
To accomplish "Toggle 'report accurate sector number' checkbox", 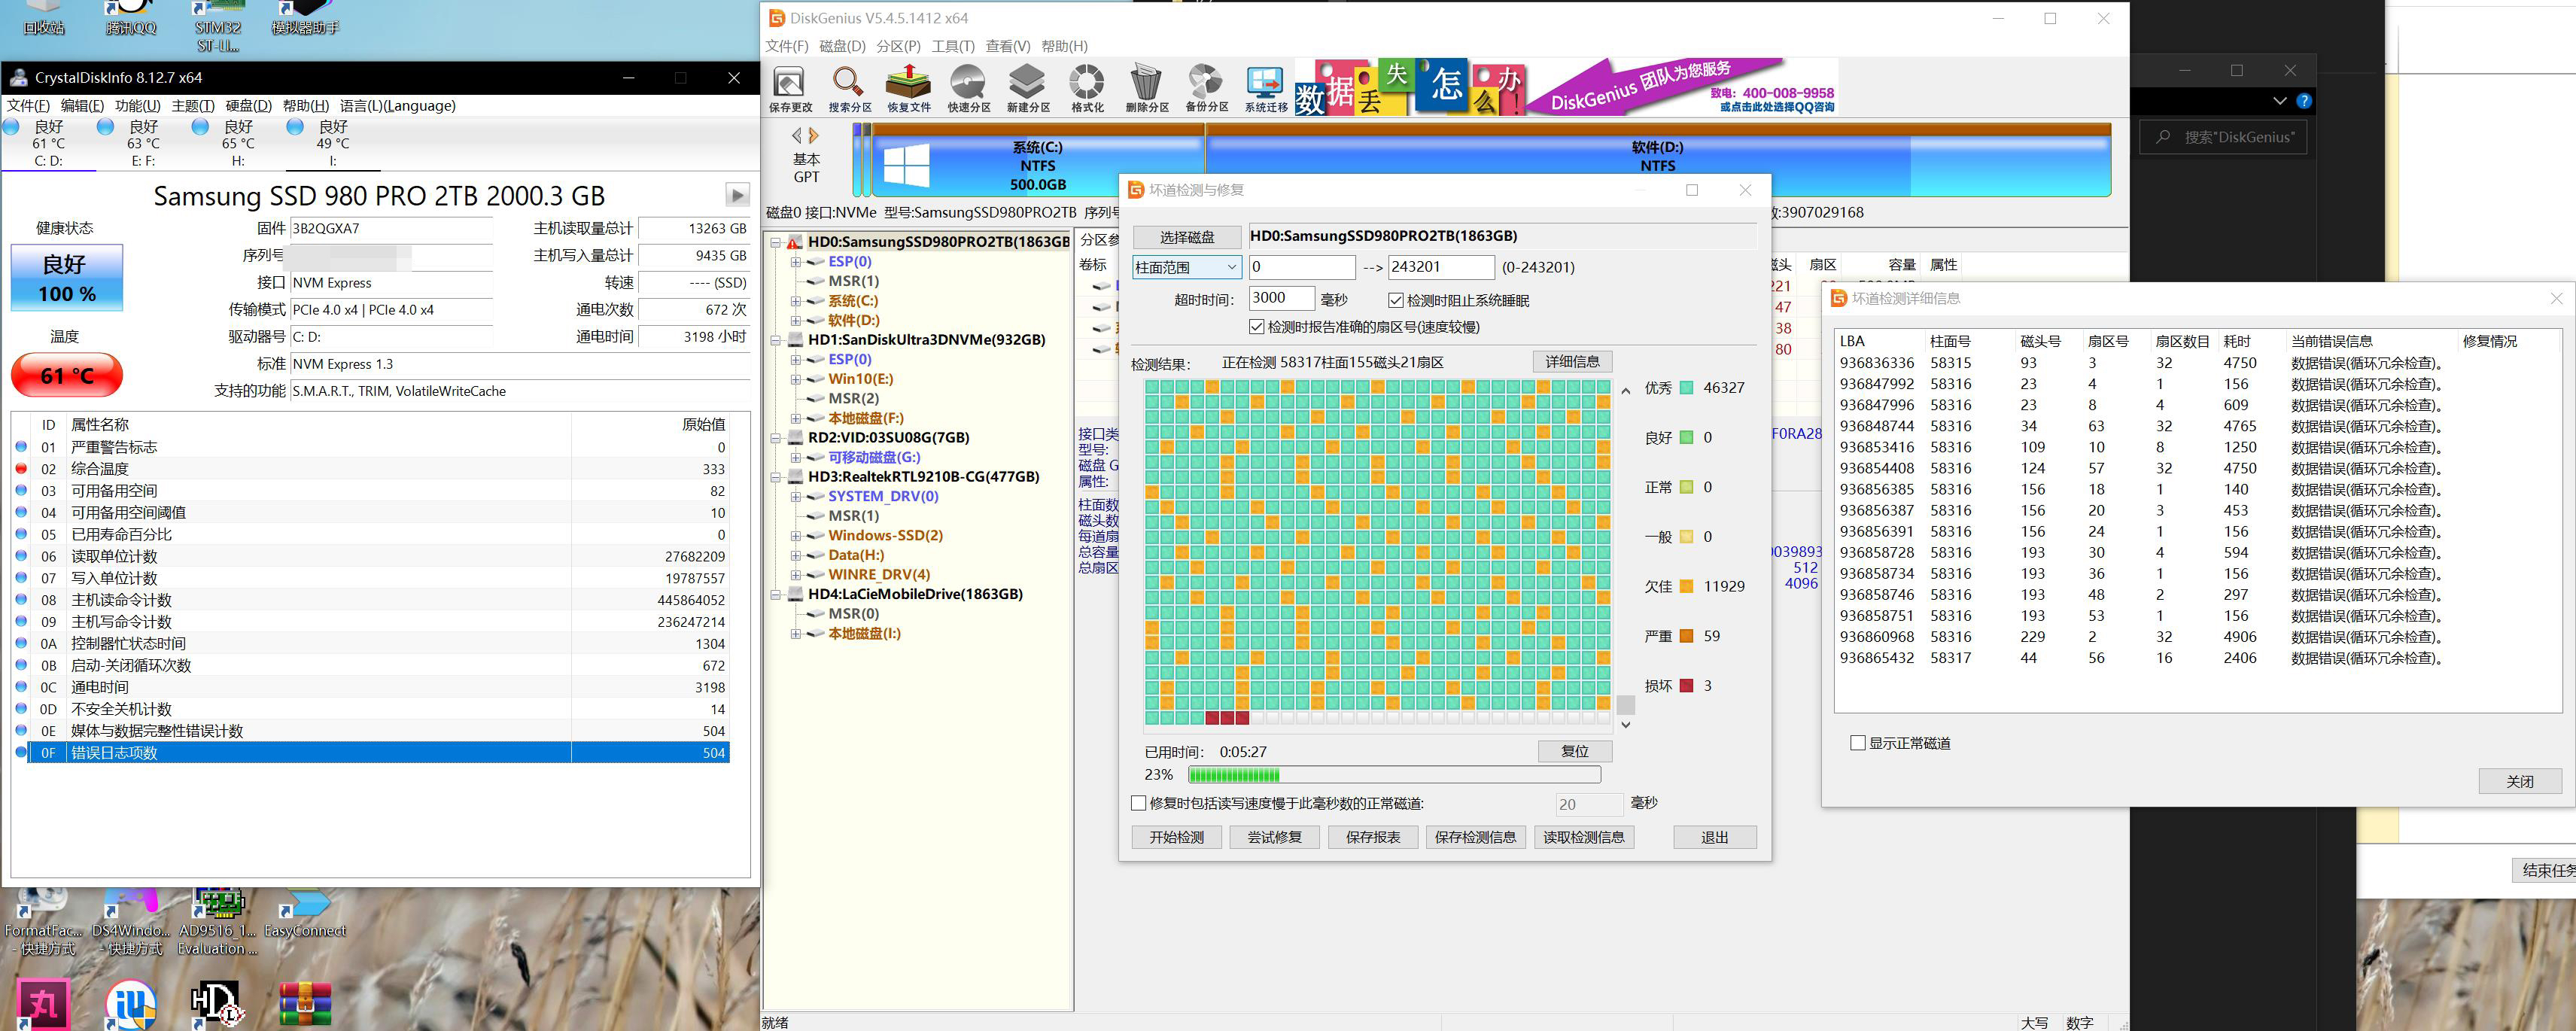I will point(1257,327).
